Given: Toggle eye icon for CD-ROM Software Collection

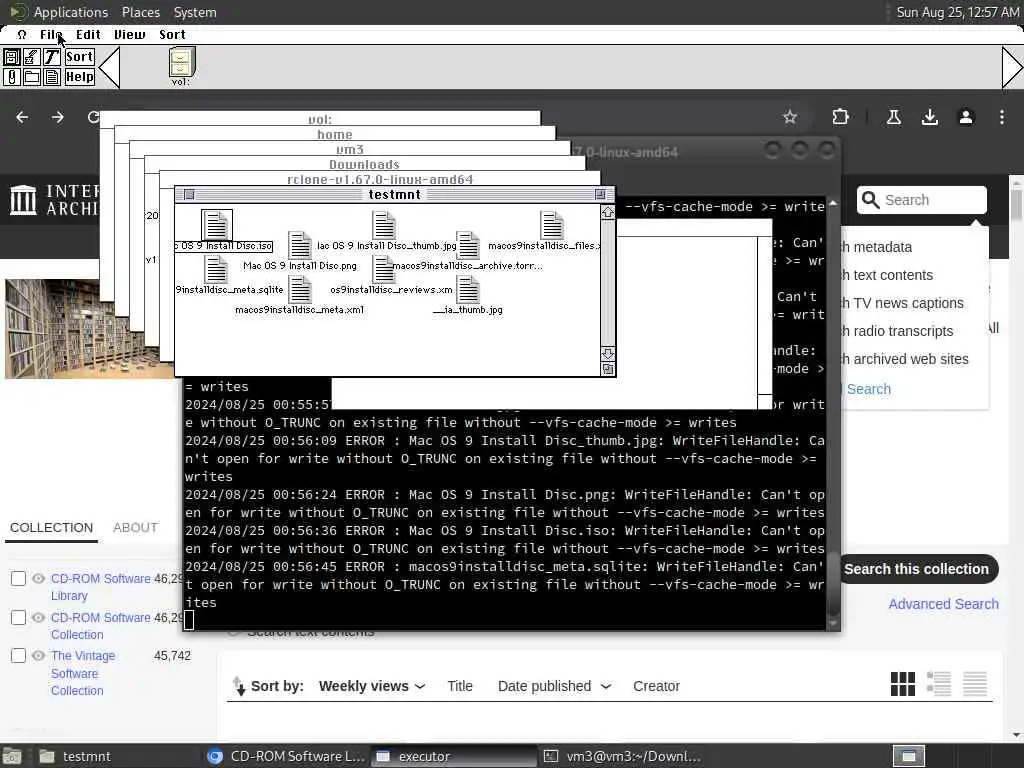Looking at the screenshot, I should click(39, 618).
